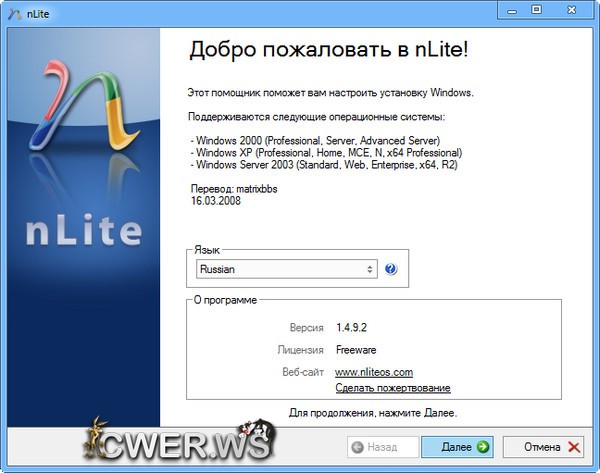
Task: Follow the Сделать пожертвование link
Action: 392,388
